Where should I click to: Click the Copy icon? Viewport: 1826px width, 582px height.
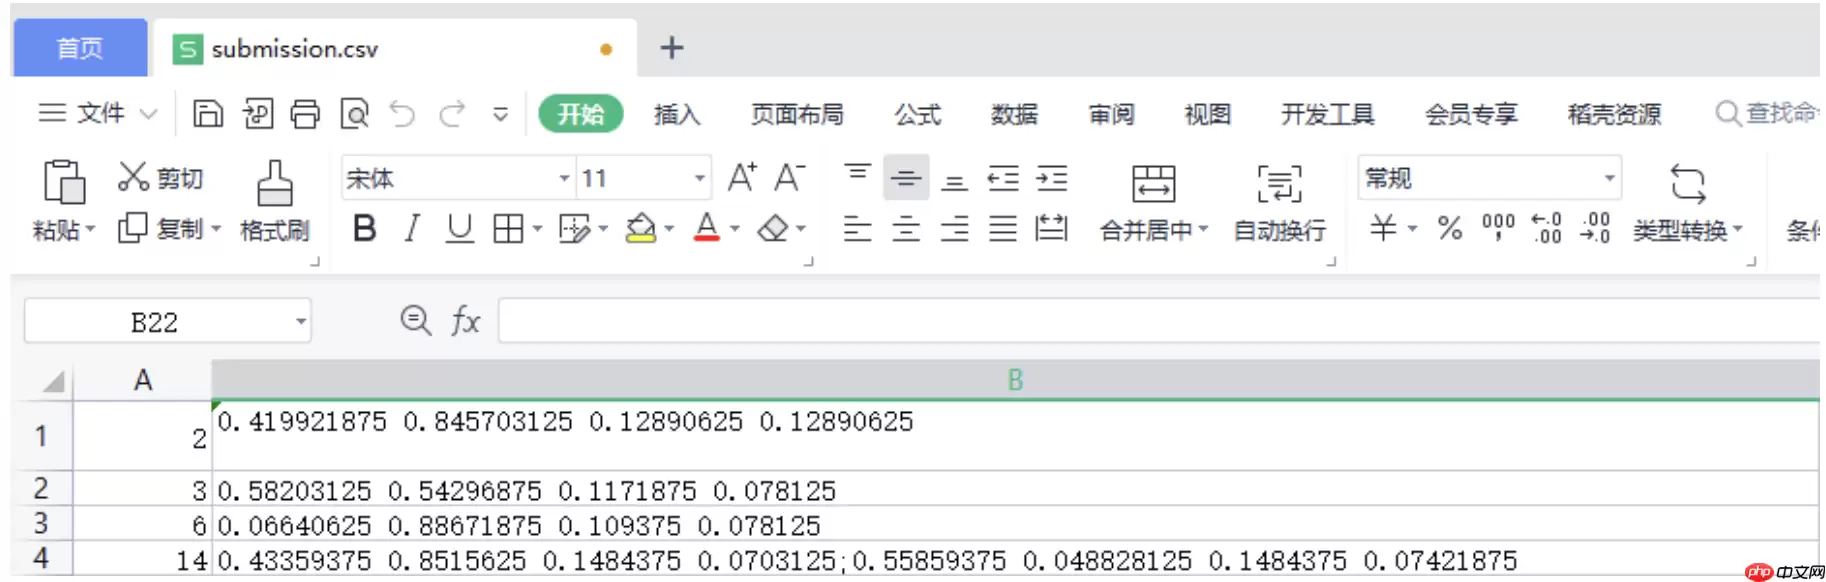pyautogui.click(x=132, y=228)
